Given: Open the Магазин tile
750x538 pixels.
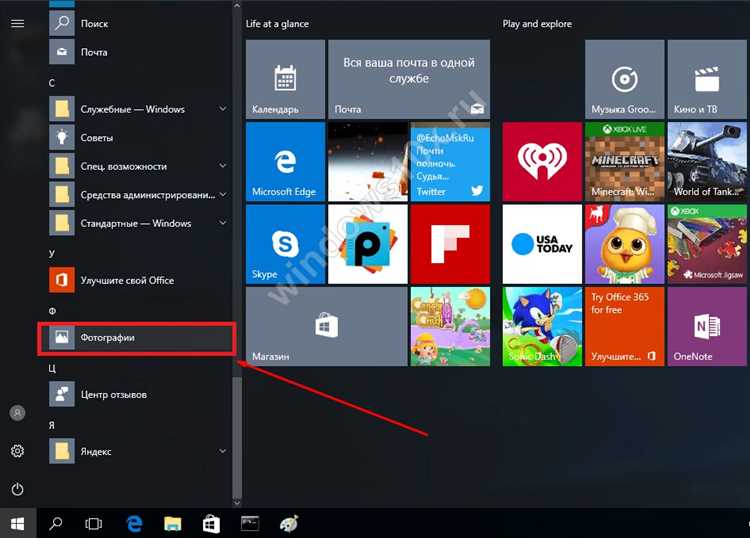Looking at the screenshot, I should click(327, 327).
